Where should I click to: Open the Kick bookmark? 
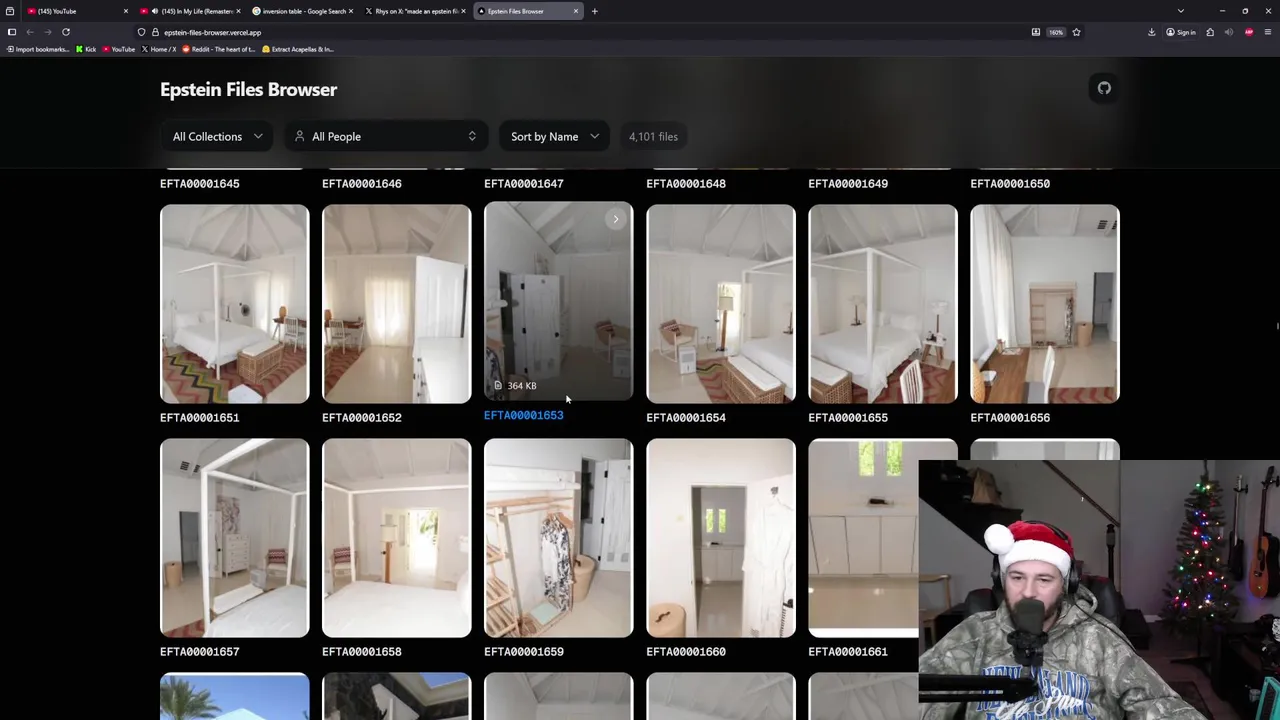point(86,49)
